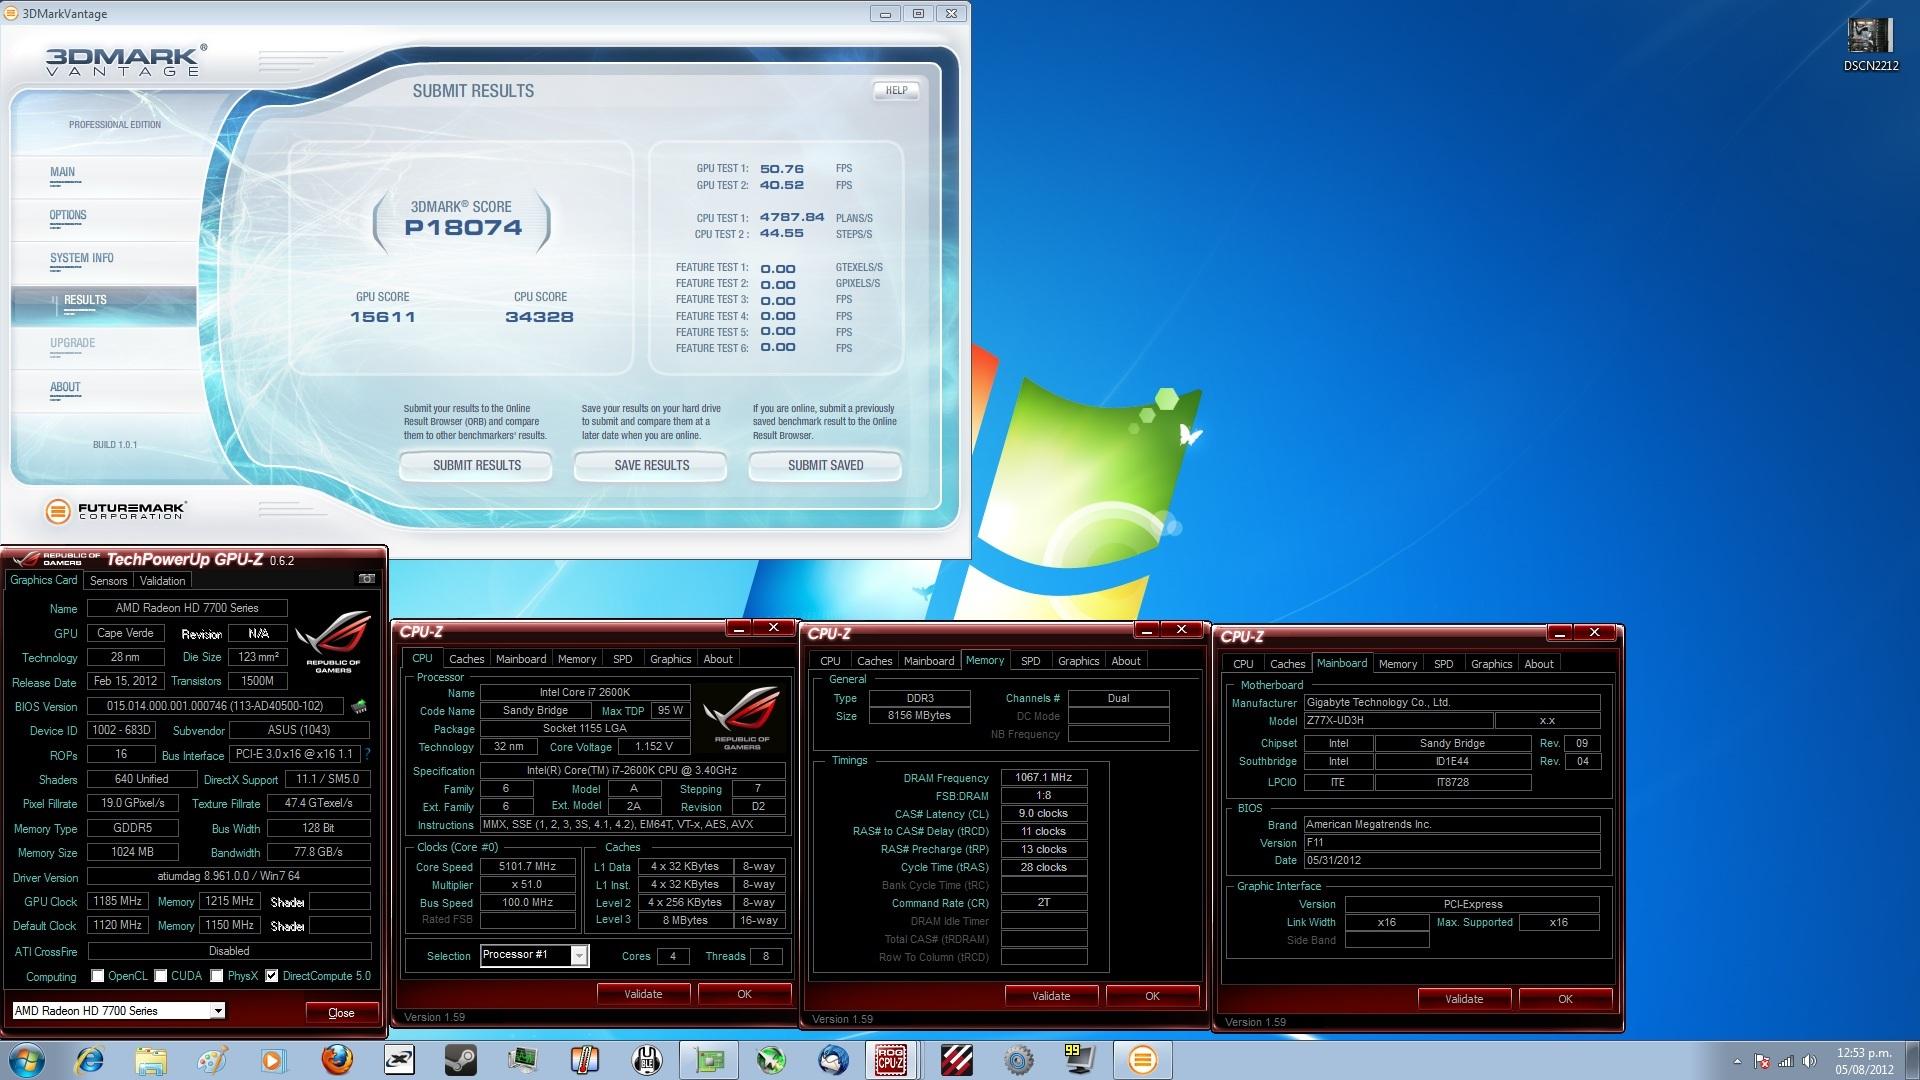Image resolution: width=1920 pixels, height=1080 pixels.
Task: Open Windows Explorer folder in taskbar
Action: [151, 1059]
